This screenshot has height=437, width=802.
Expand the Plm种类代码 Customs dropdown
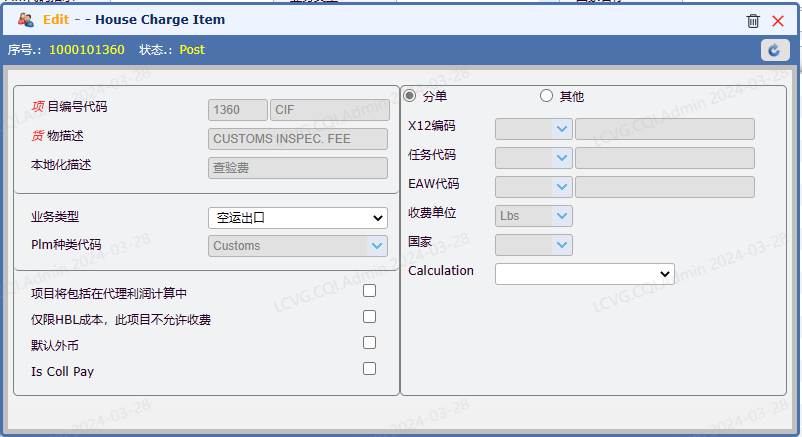tap(376, 246)
